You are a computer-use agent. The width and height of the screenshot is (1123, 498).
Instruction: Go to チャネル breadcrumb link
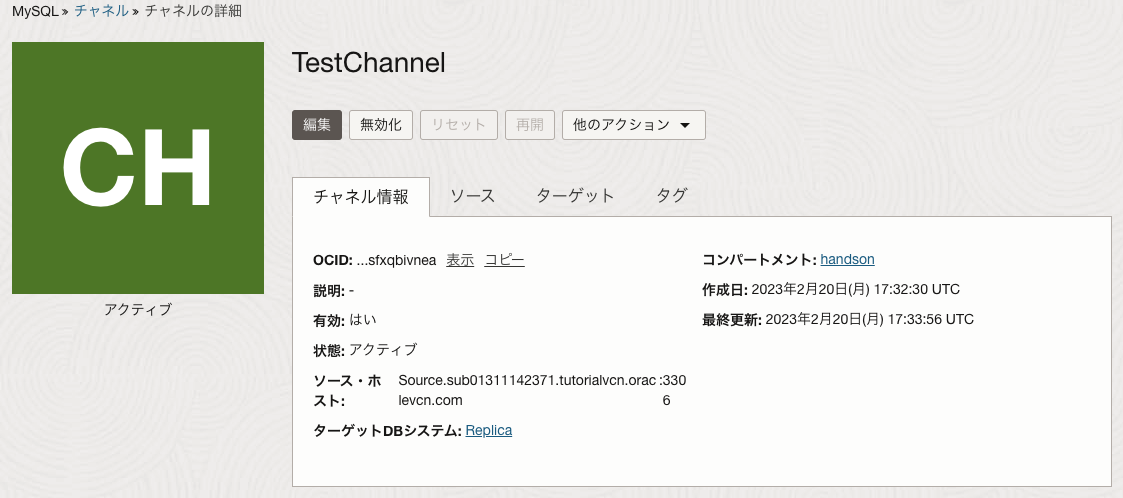pos(101,11)
